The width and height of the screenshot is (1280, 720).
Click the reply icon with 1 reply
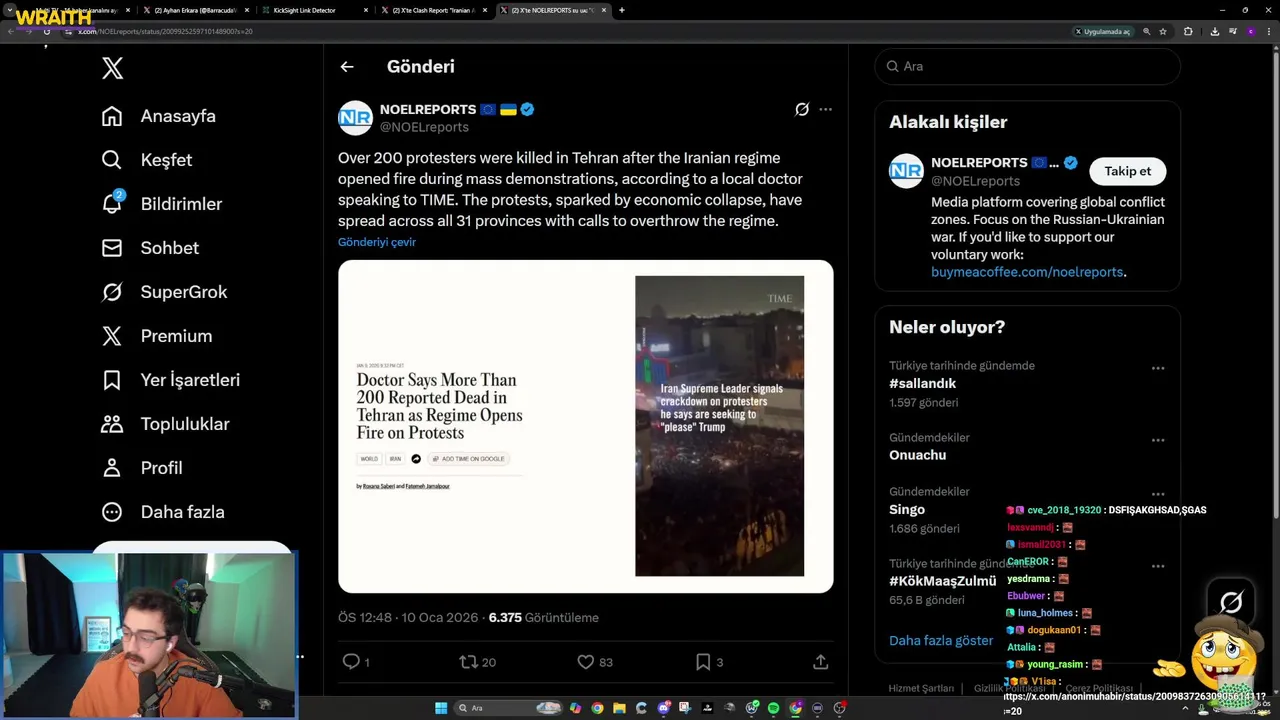tap(351, 662)
